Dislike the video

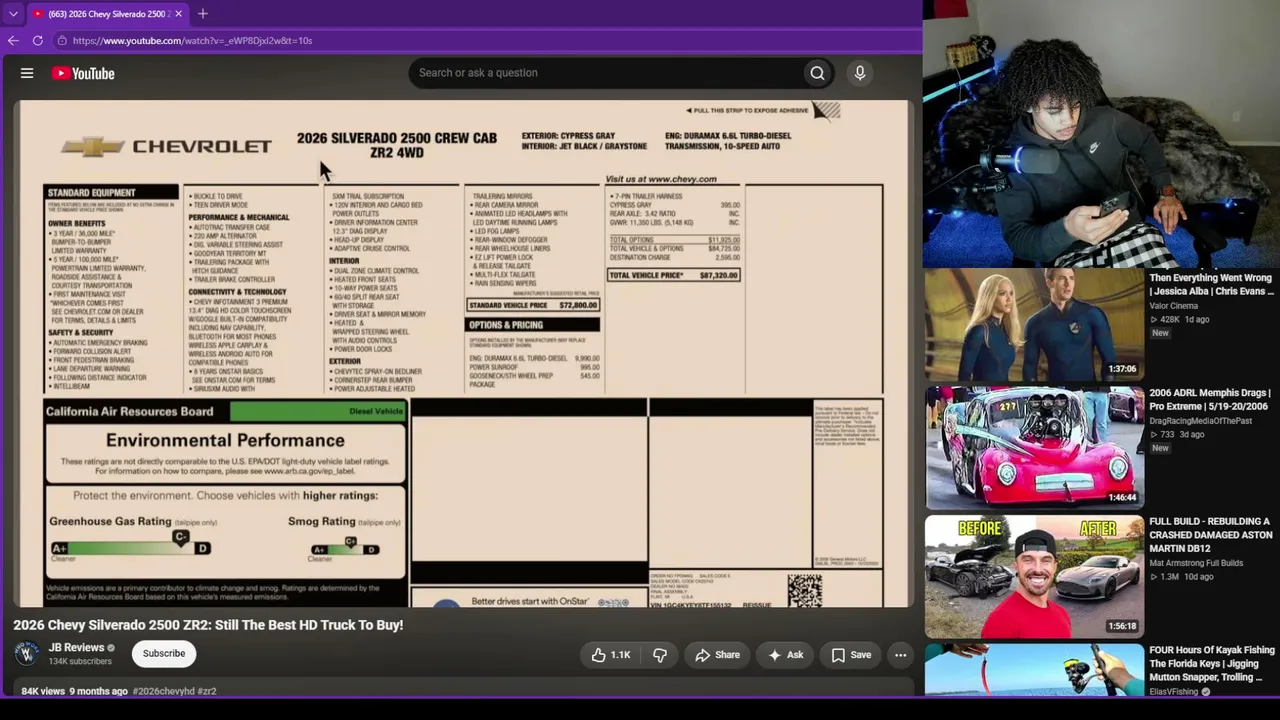point(660,655)
